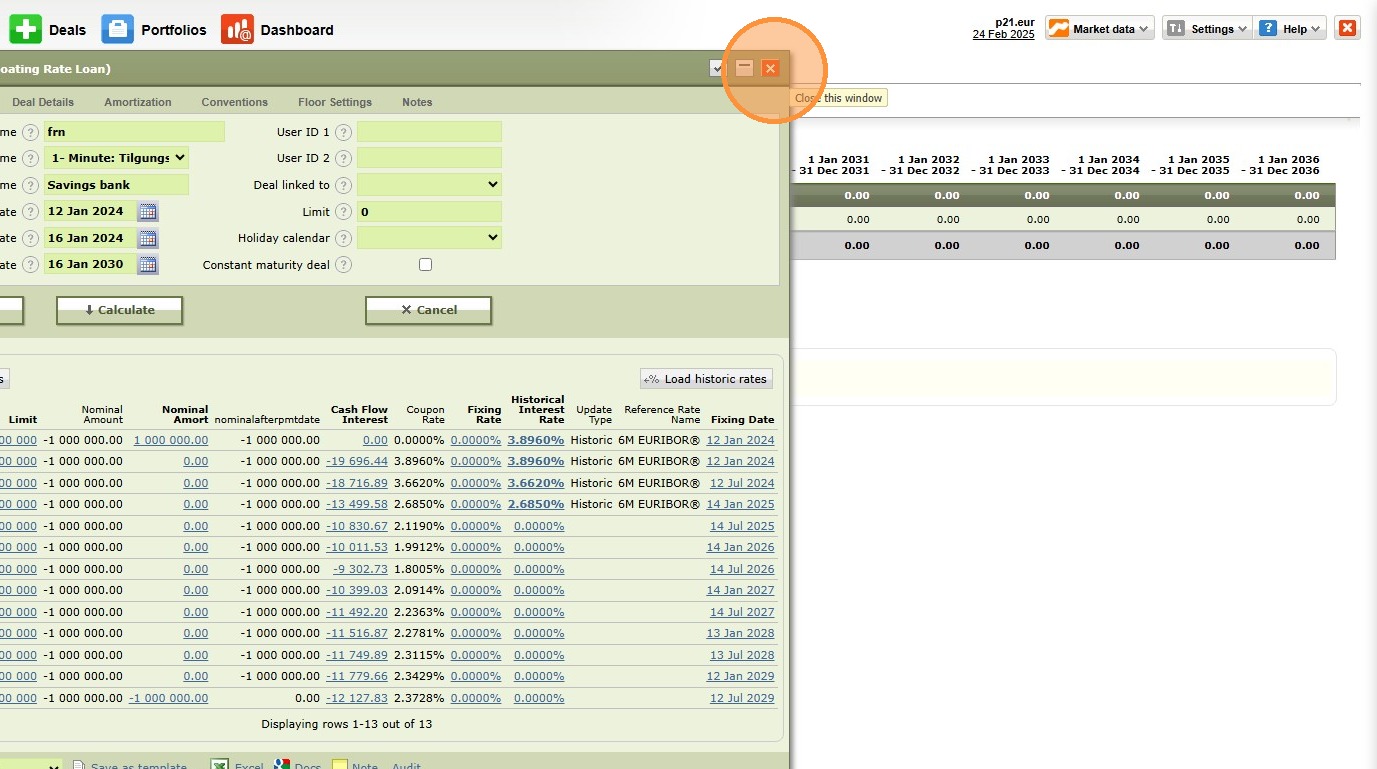Click the frn name input field
Viewport: 1377px width, 769px height.
[134, 132]
